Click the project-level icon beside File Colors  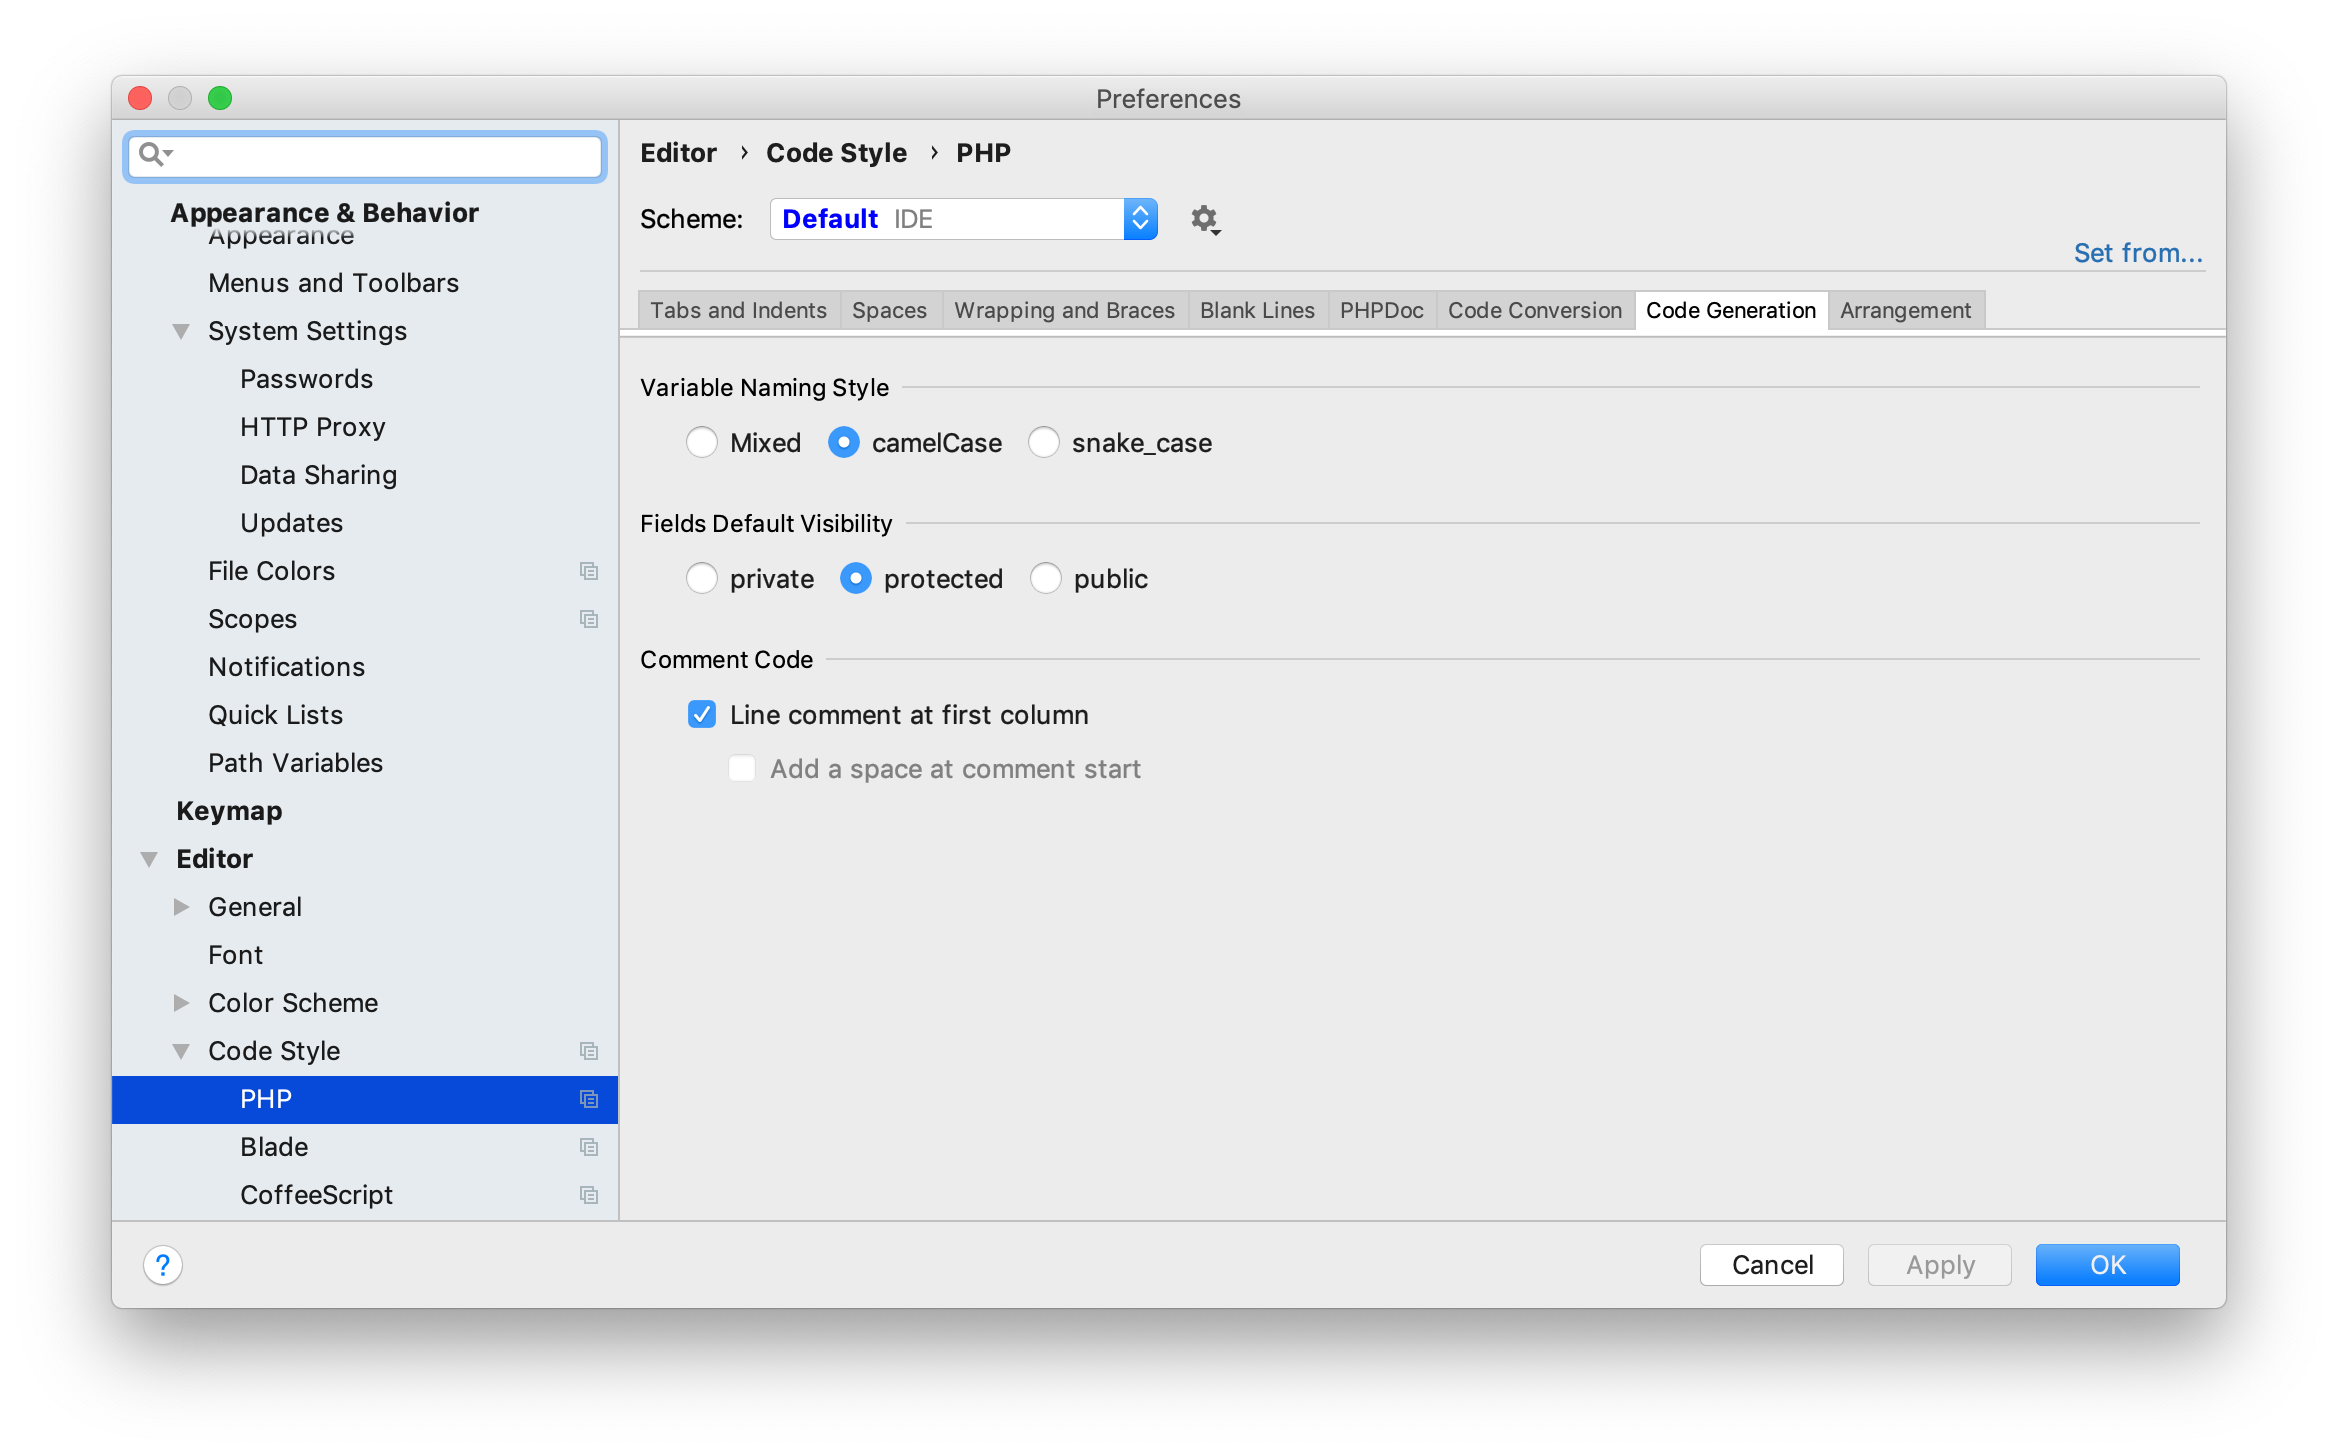(x=589, y=571)
